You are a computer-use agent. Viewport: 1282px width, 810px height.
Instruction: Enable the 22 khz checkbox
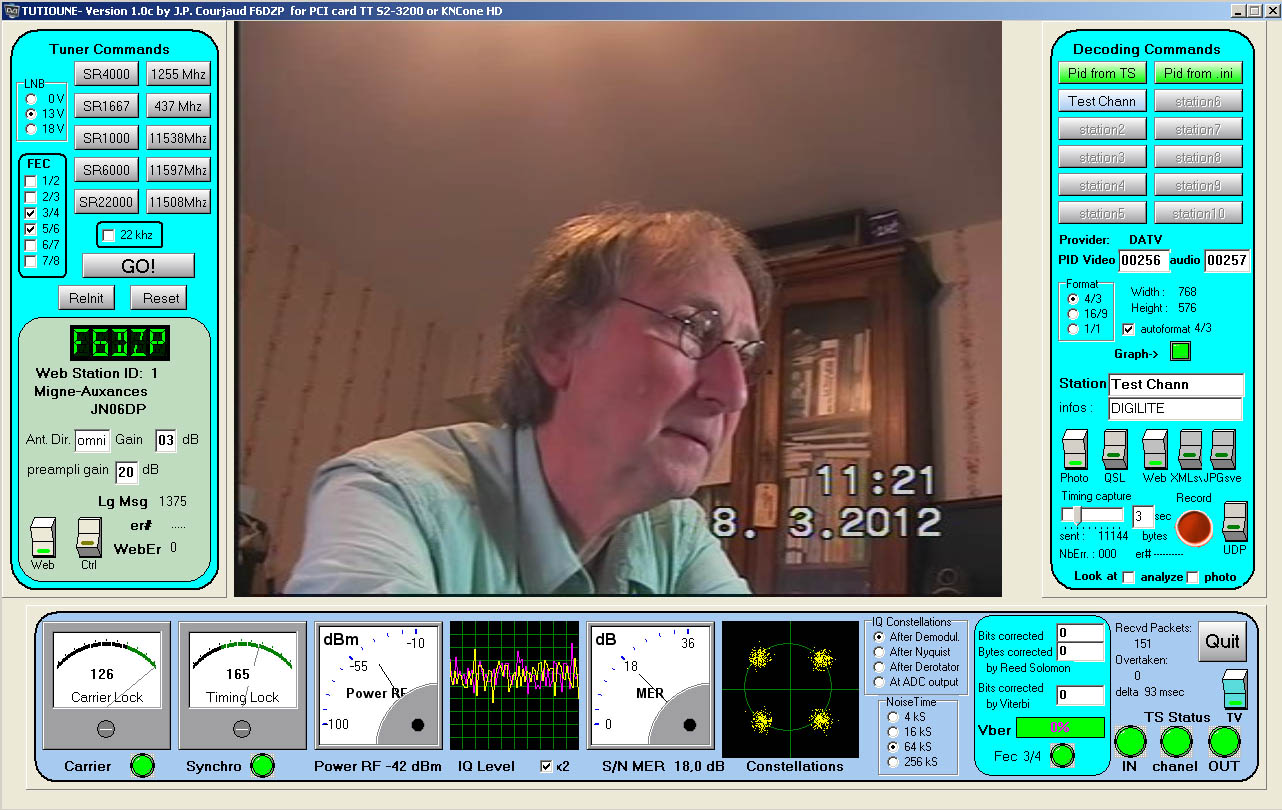(109, 235)
